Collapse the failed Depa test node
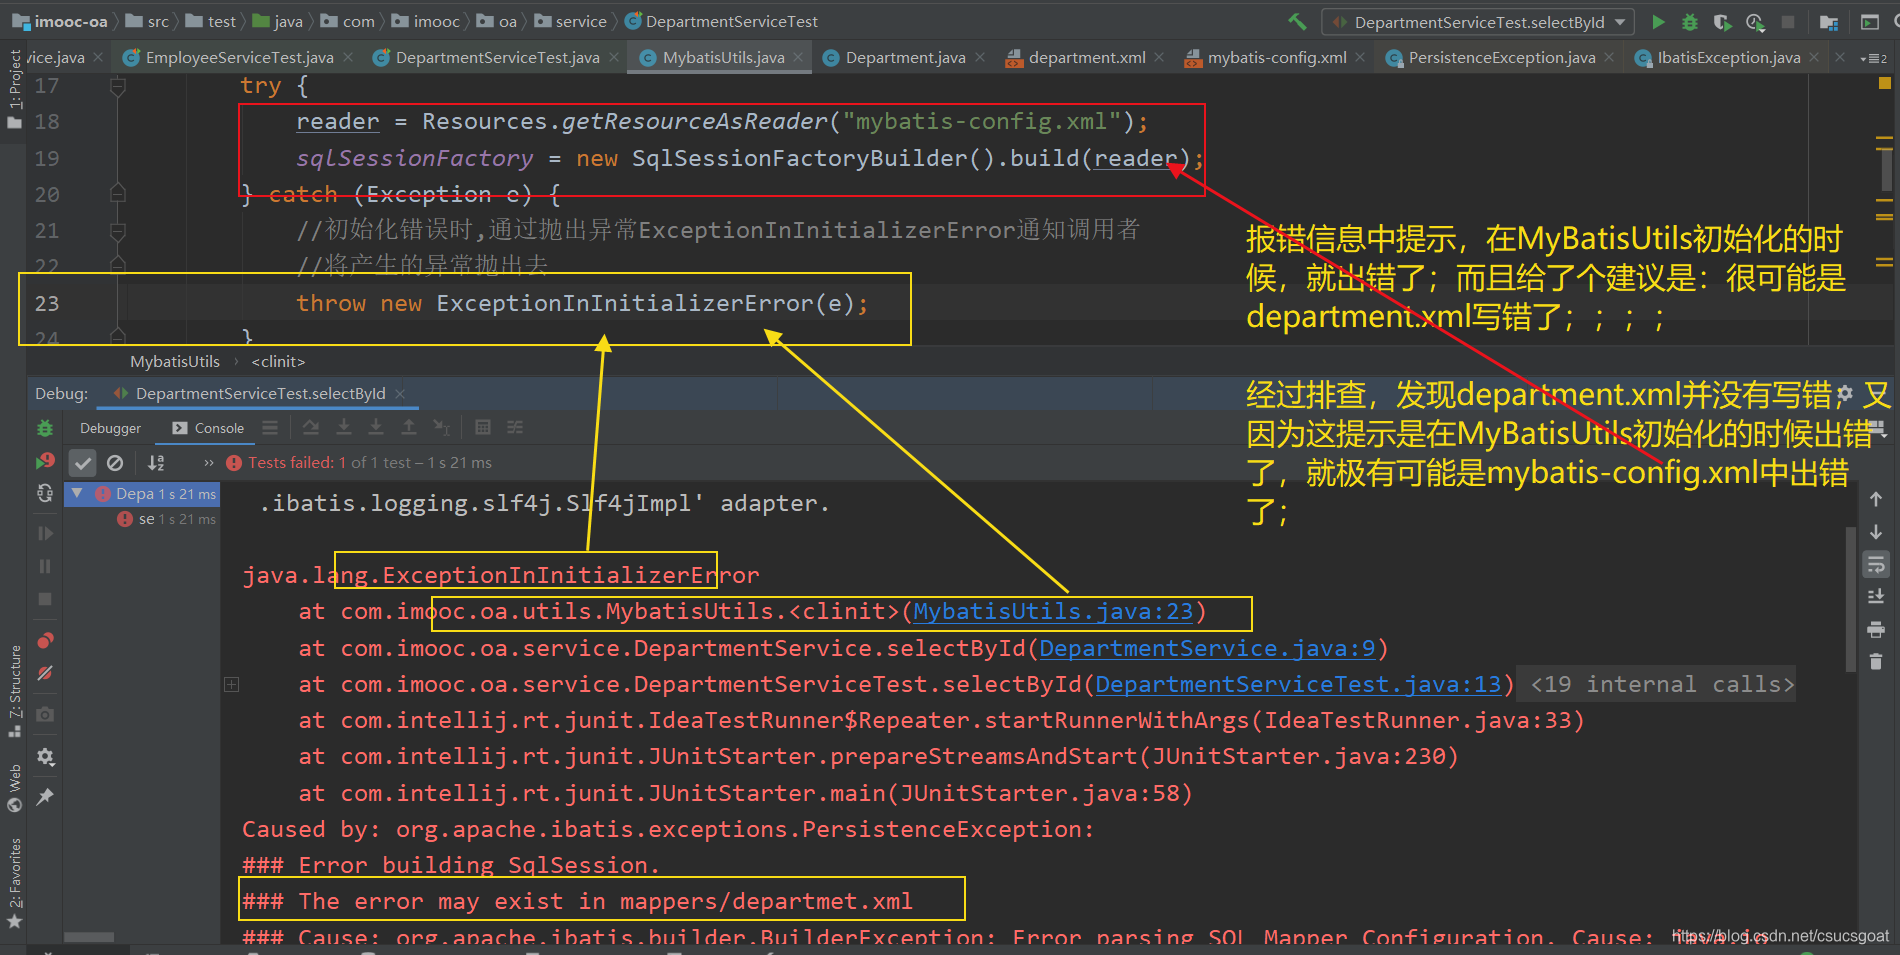 click(77, 494)
